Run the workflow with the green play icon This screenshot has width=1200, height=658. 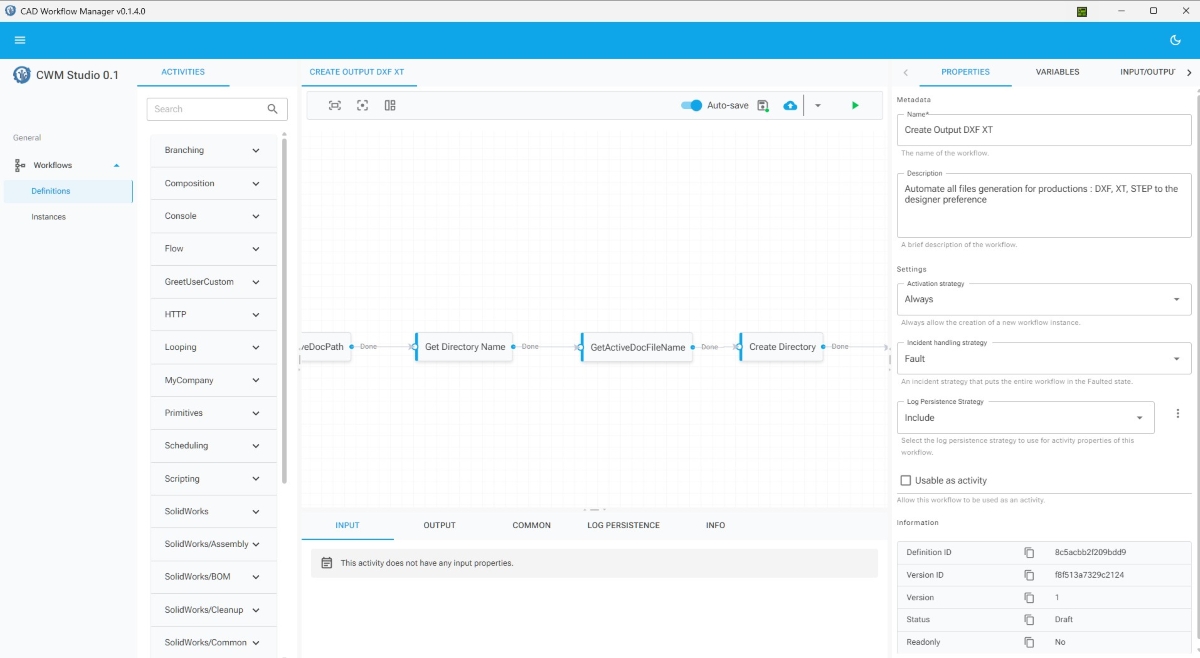click(853, 104)
